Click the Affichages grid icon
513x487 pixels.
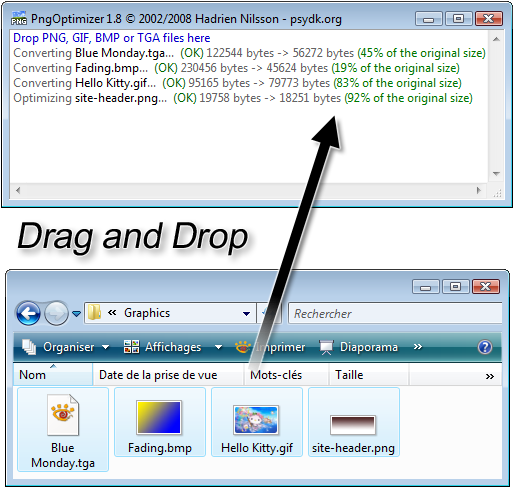(131, 347)
